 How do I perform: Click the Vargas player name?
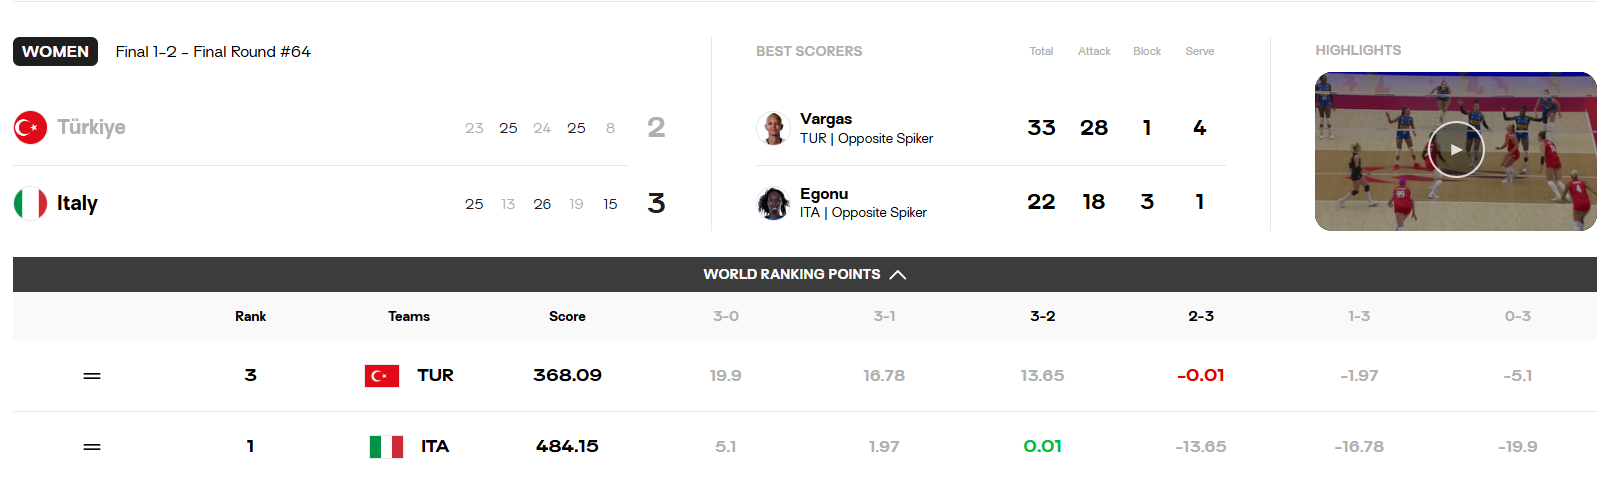pyautogui.click(x=826, y=118)
